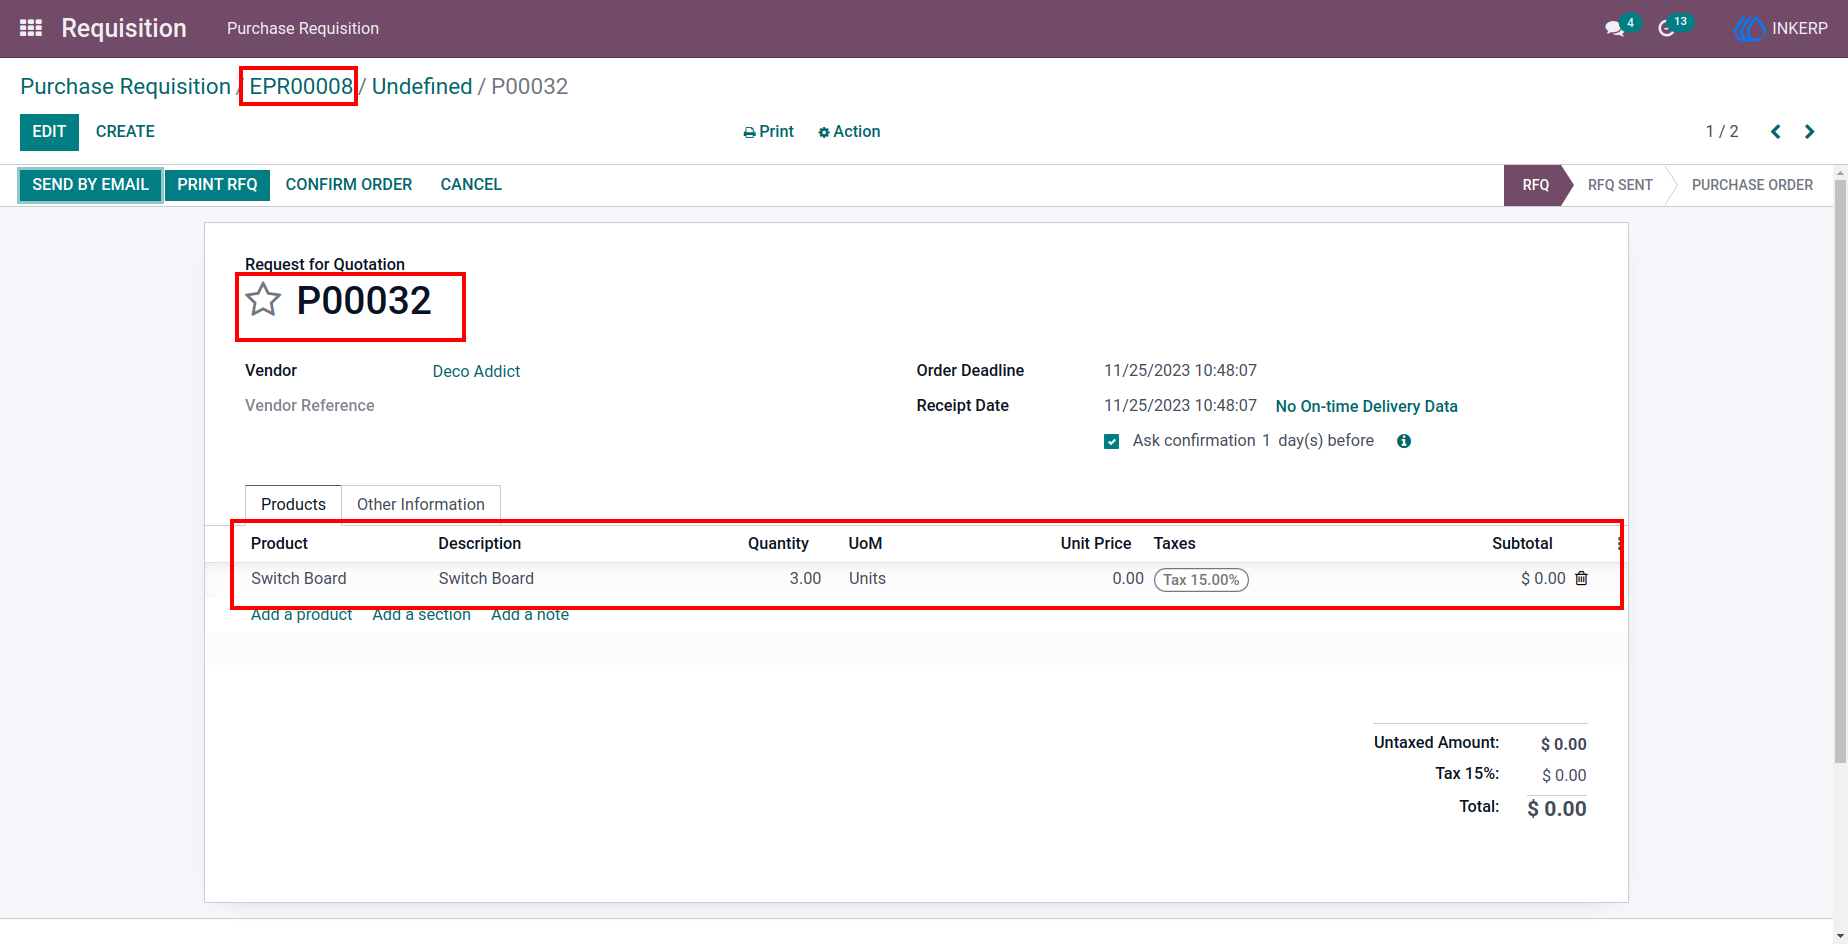The width and height of the screenshot is (1848, 944).
Task: Open the Action dropdown
Action: click(849, 132)
